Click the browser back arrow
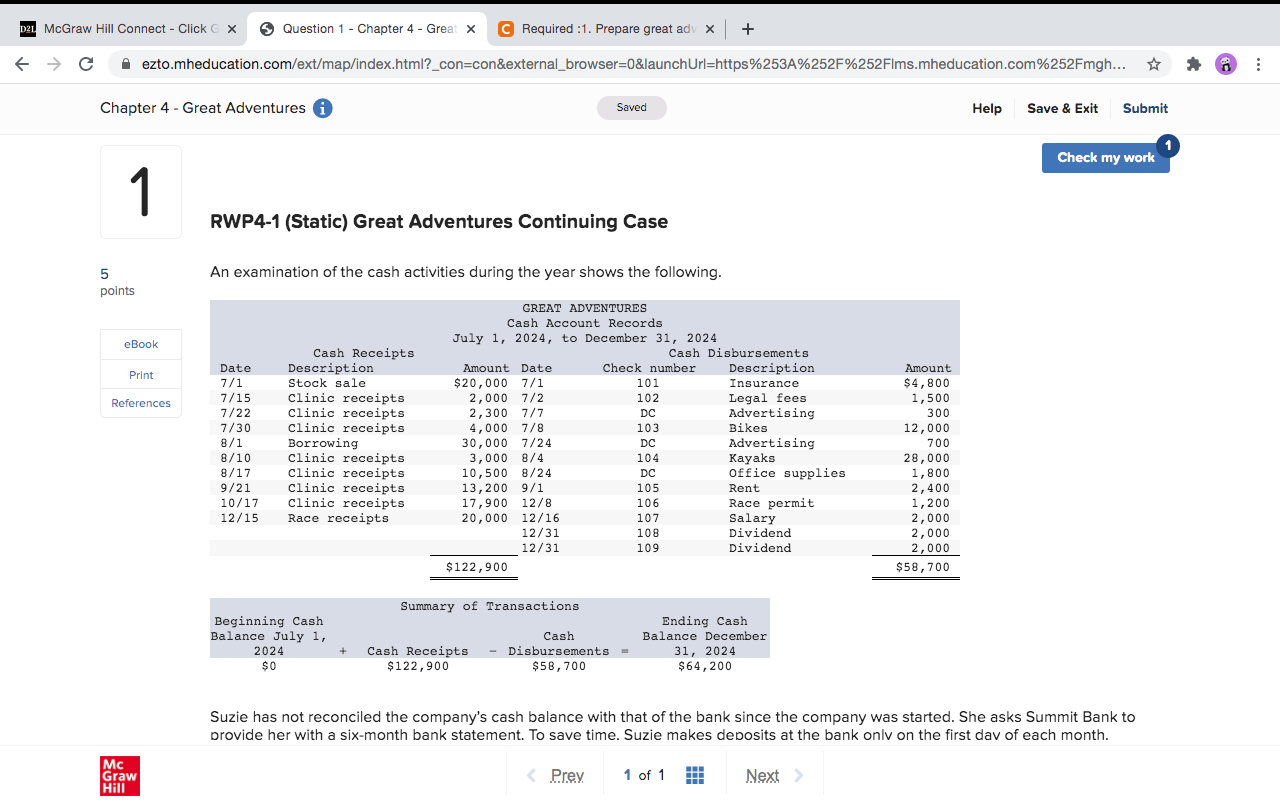 click(x=22, y=64)
